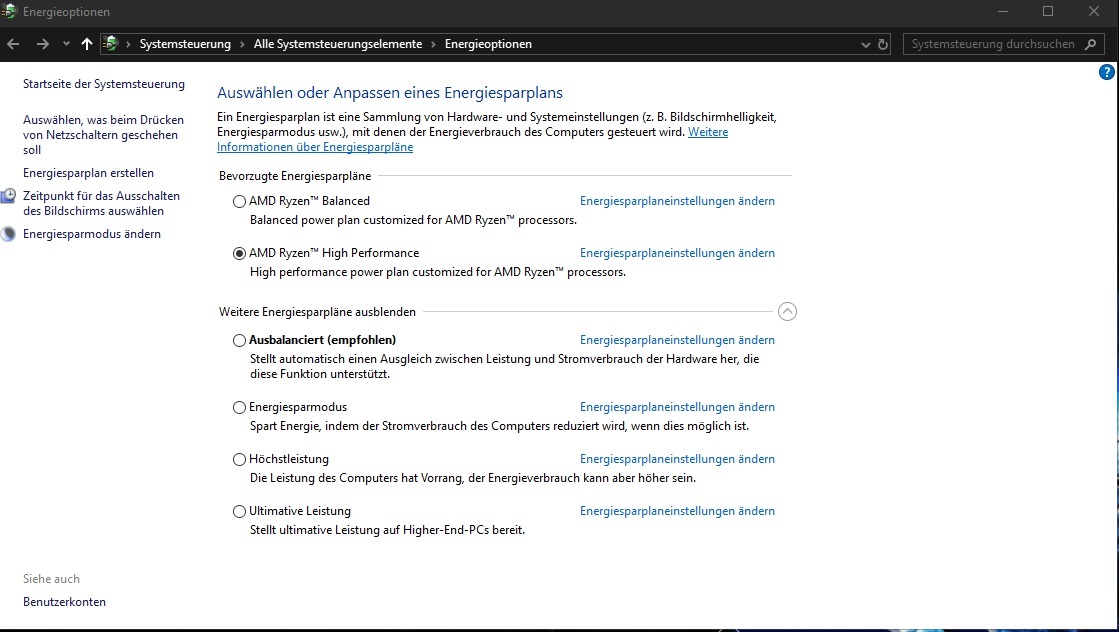Change settings for AMD Ryzen Balanced
The width and height of the screenshot is (1119, 632).
click(x=677, y=201)
